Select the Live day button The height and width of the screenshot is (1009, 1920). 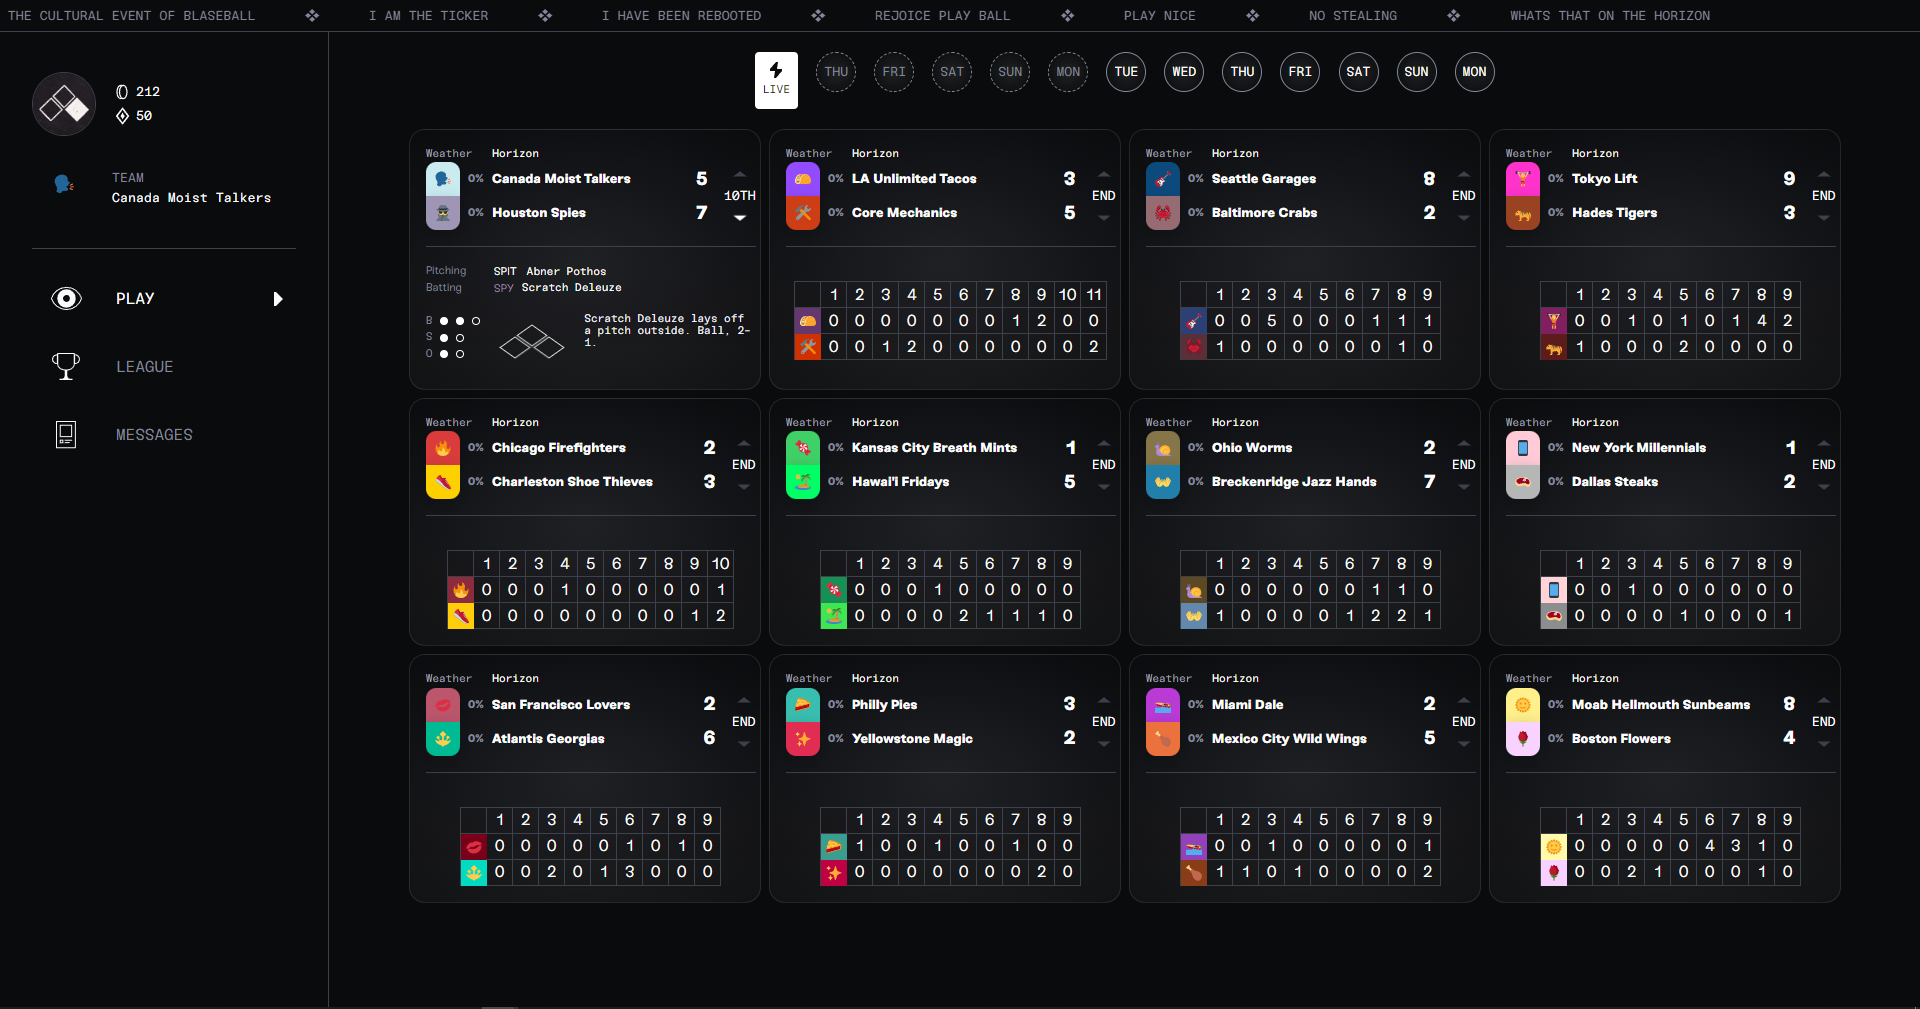click(776, 80)
